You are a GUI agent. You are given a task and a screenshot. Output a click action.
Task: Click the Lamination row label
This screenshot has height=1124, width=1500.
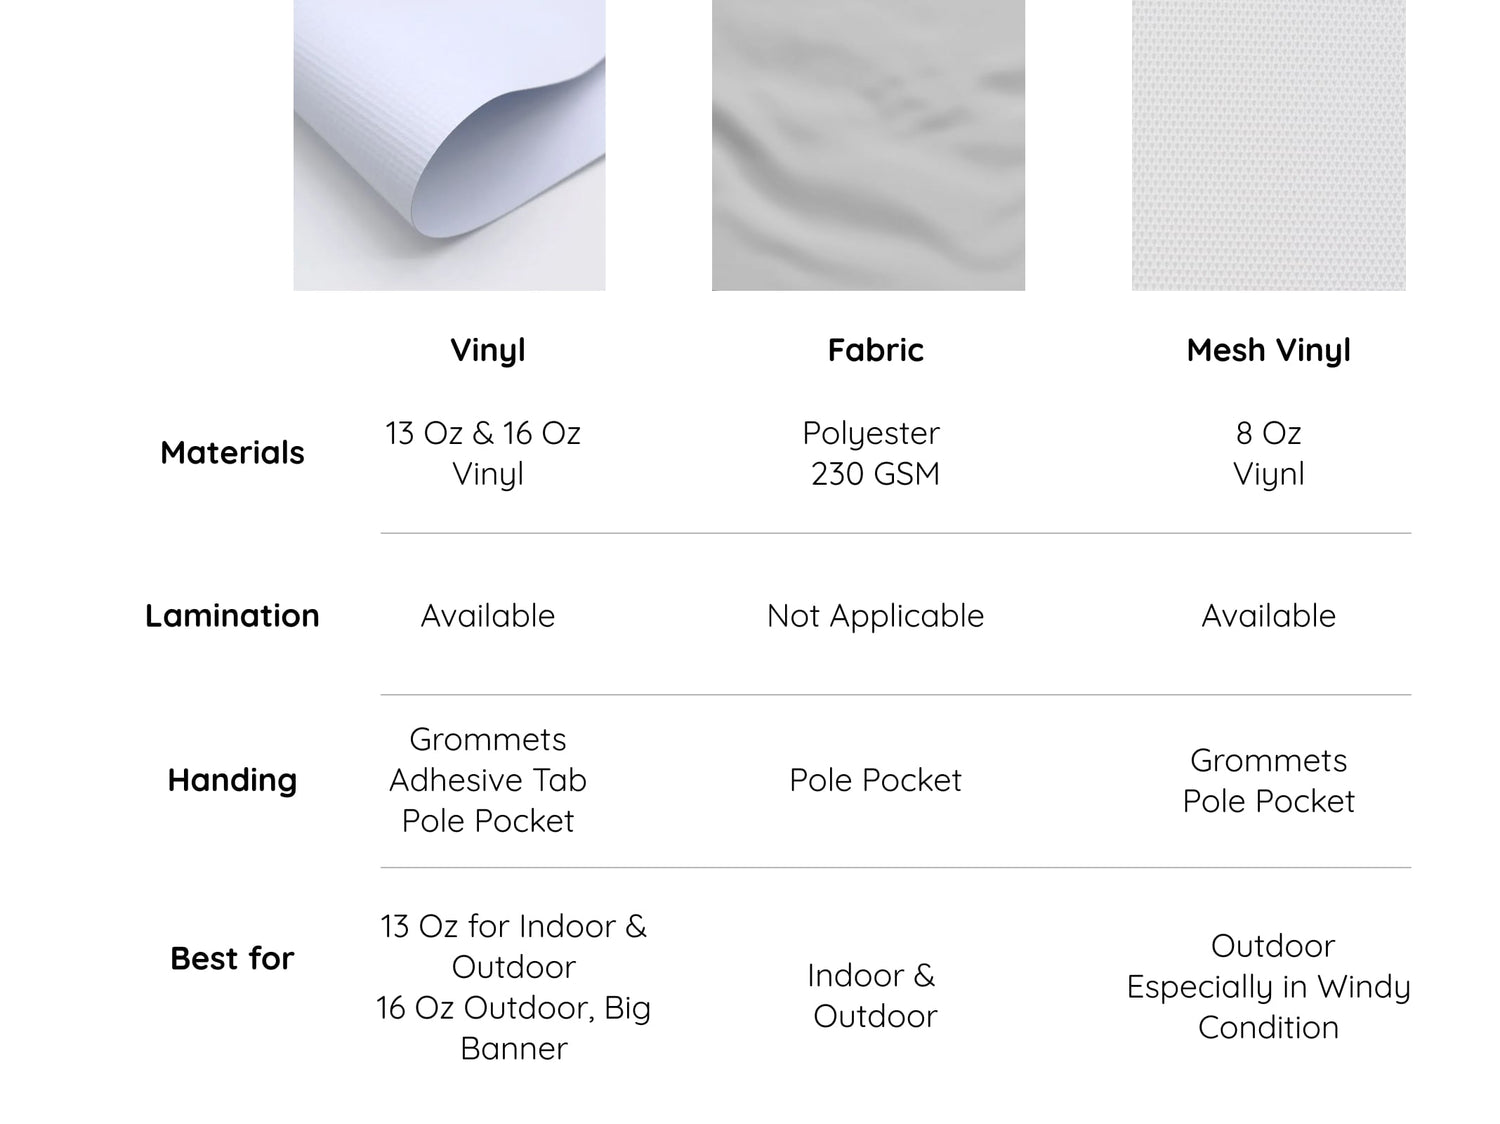coord(232,616)
